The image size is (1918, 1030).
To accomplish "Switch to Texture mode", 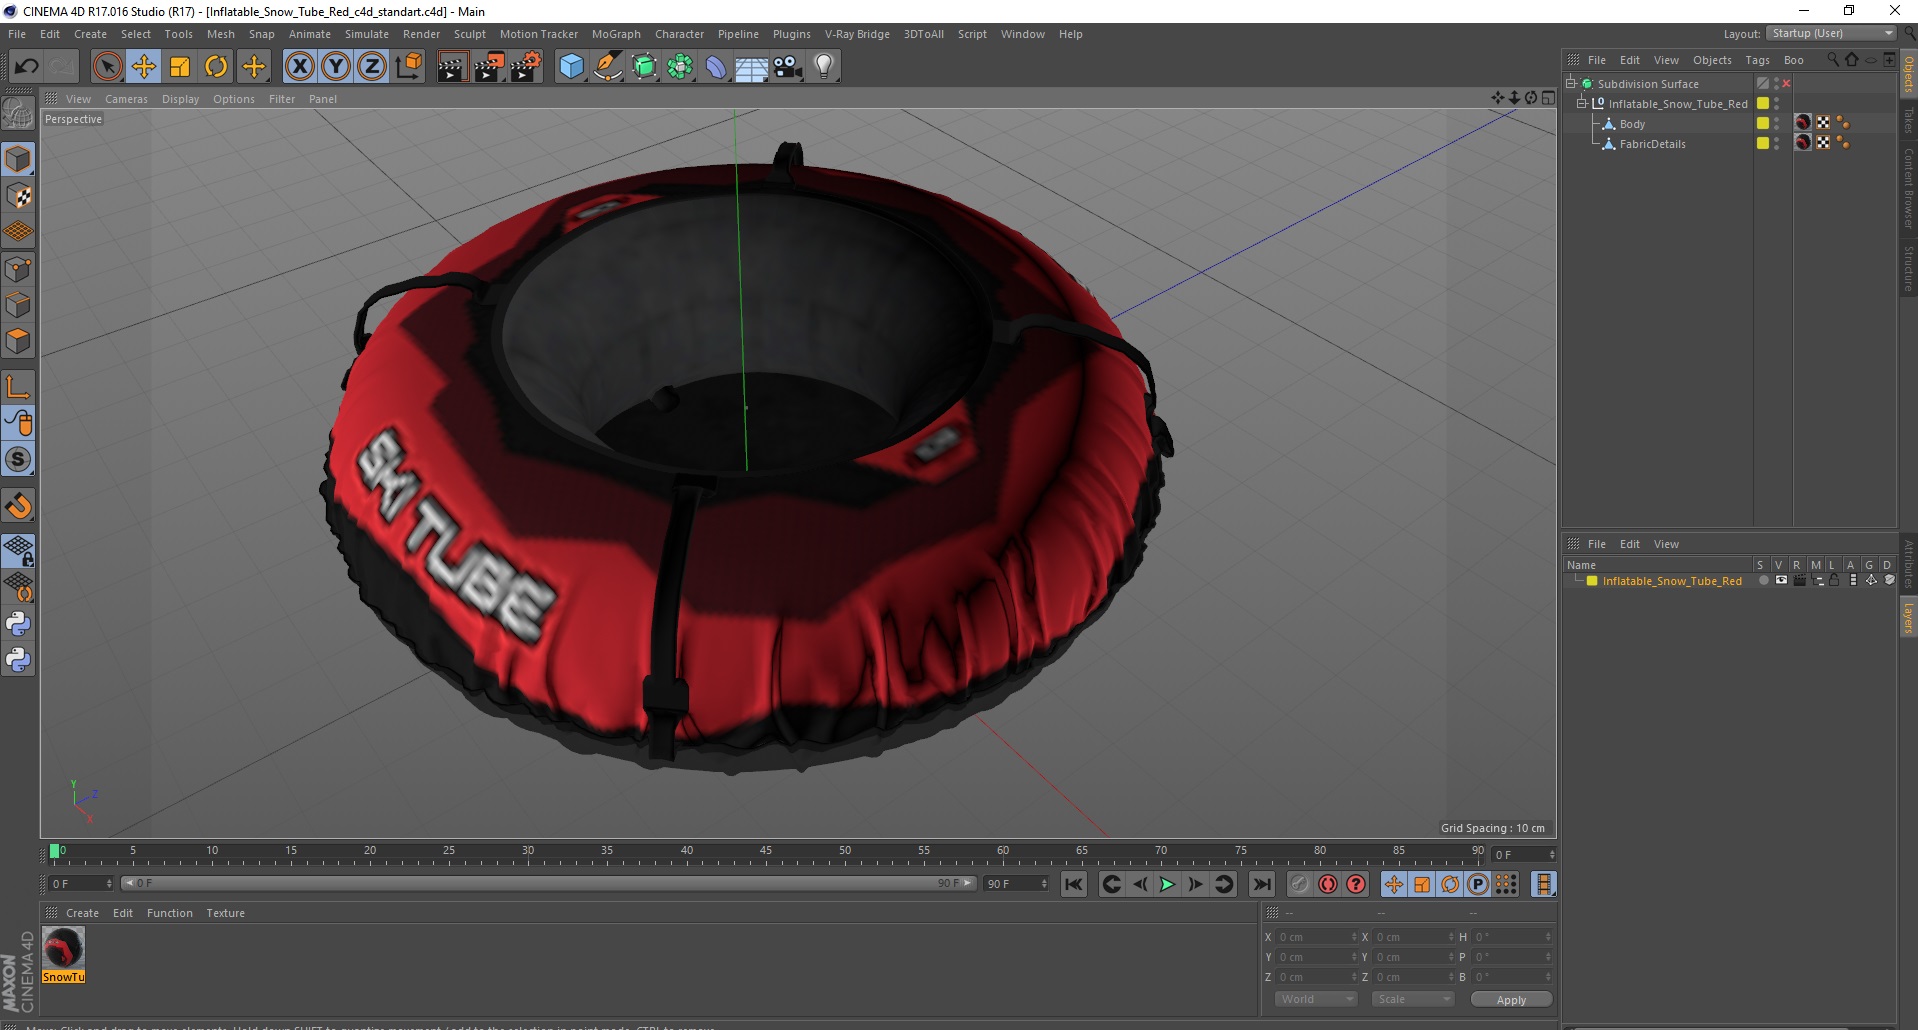I will (x=18, y=196).
